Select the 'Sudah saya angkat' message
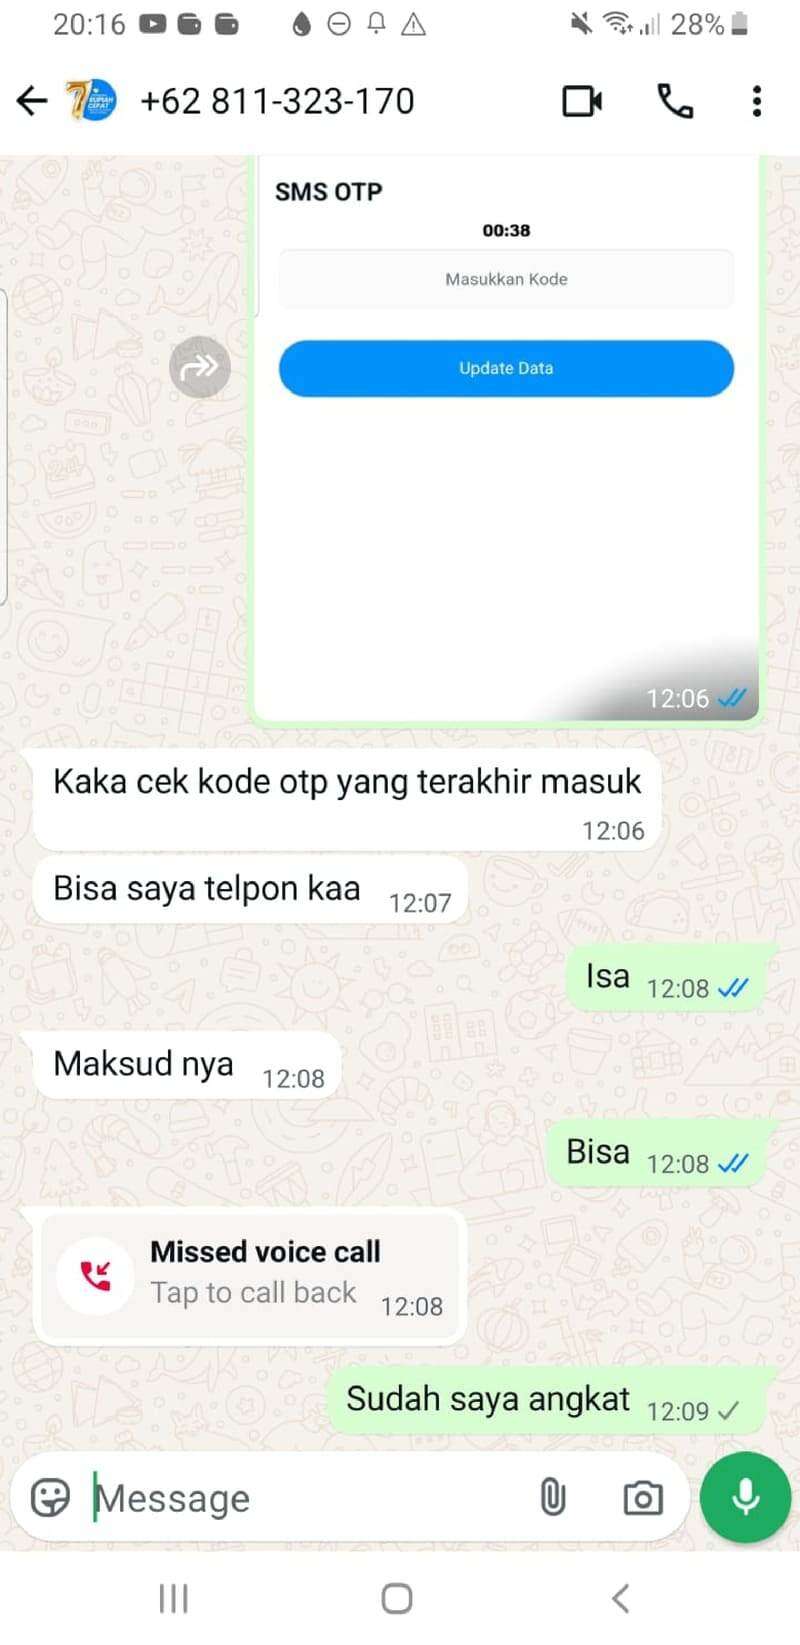 pyautogui.click(x=552, y=1401)
